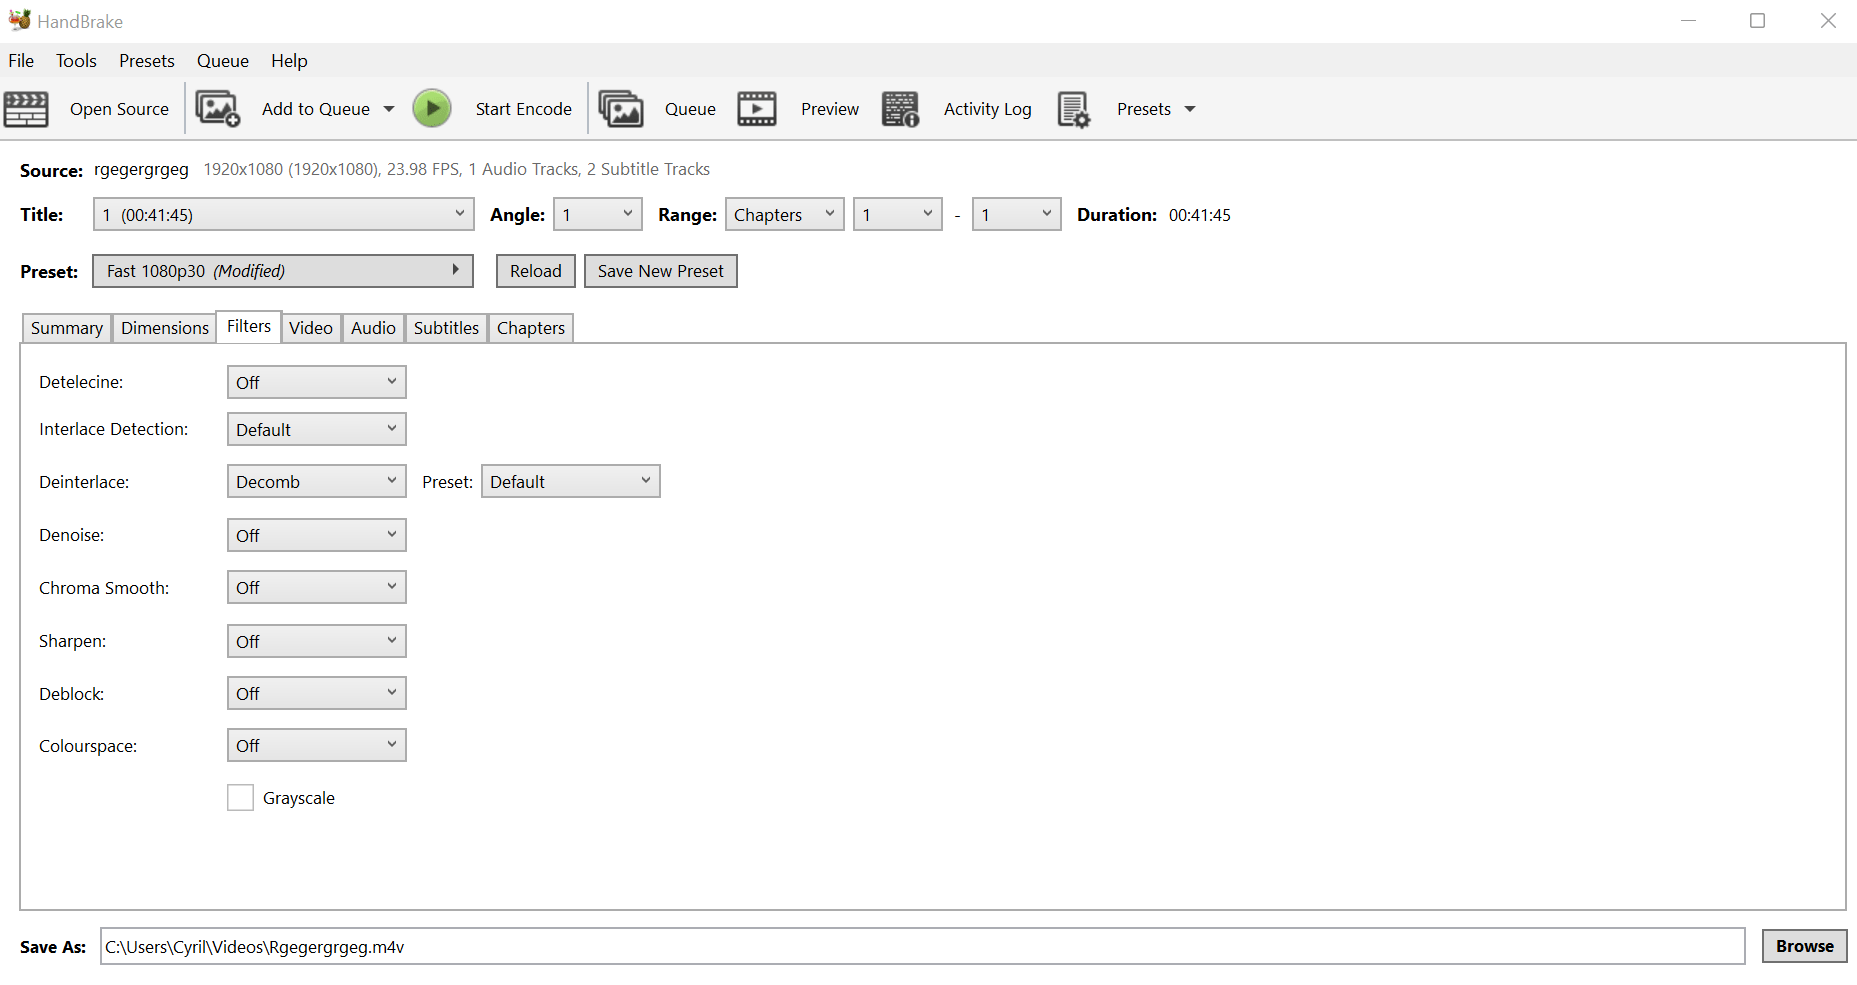Click the Browse button
Image resolution: width=1857 pixels, height=985 pixels.
tap(1805, 946)
